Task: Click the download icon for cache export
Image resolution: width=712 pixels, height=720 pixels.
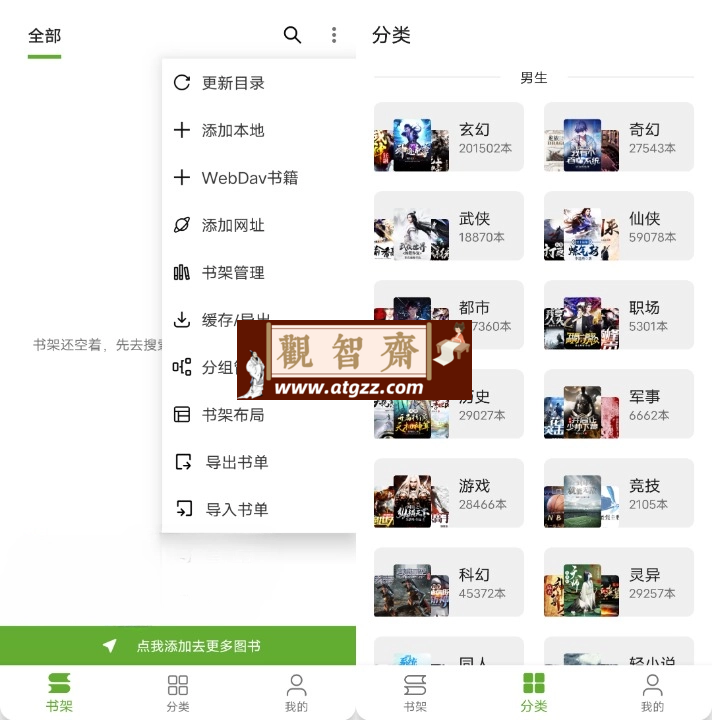Action: [182, 320]
